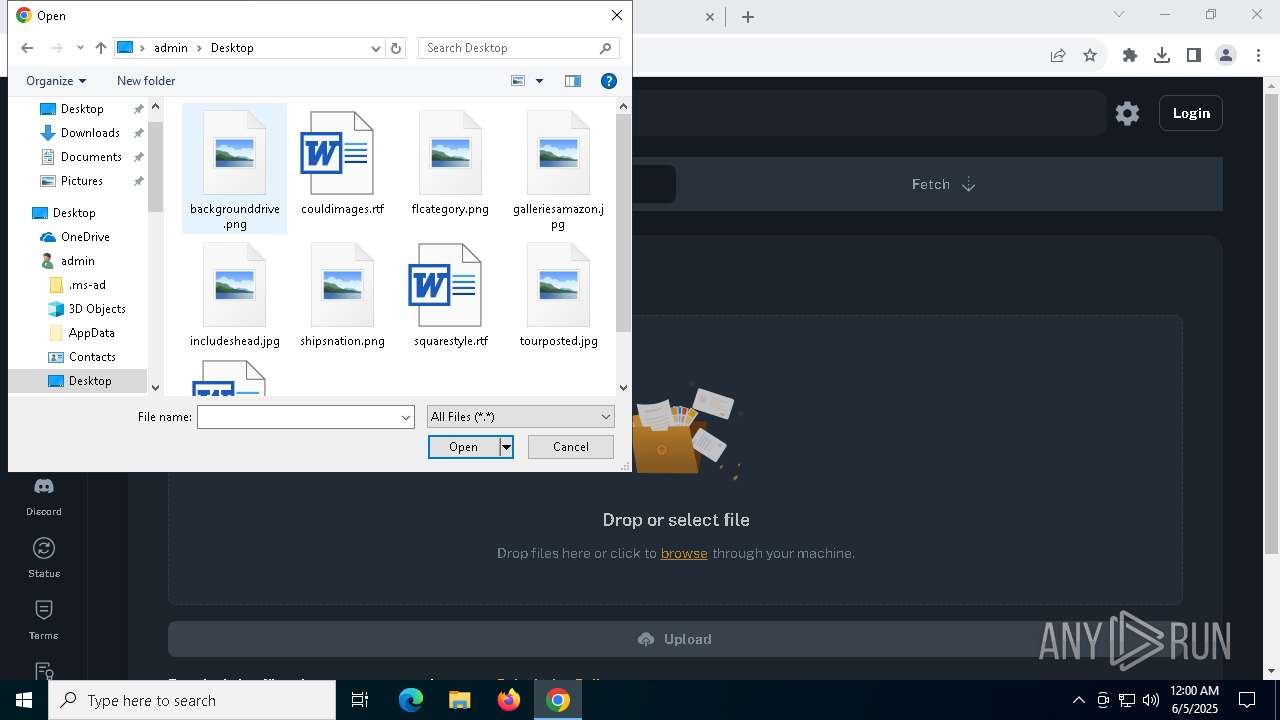Viewport: 1280px width, 720px height.
Task: Click the Login button
Action: 1191,113
